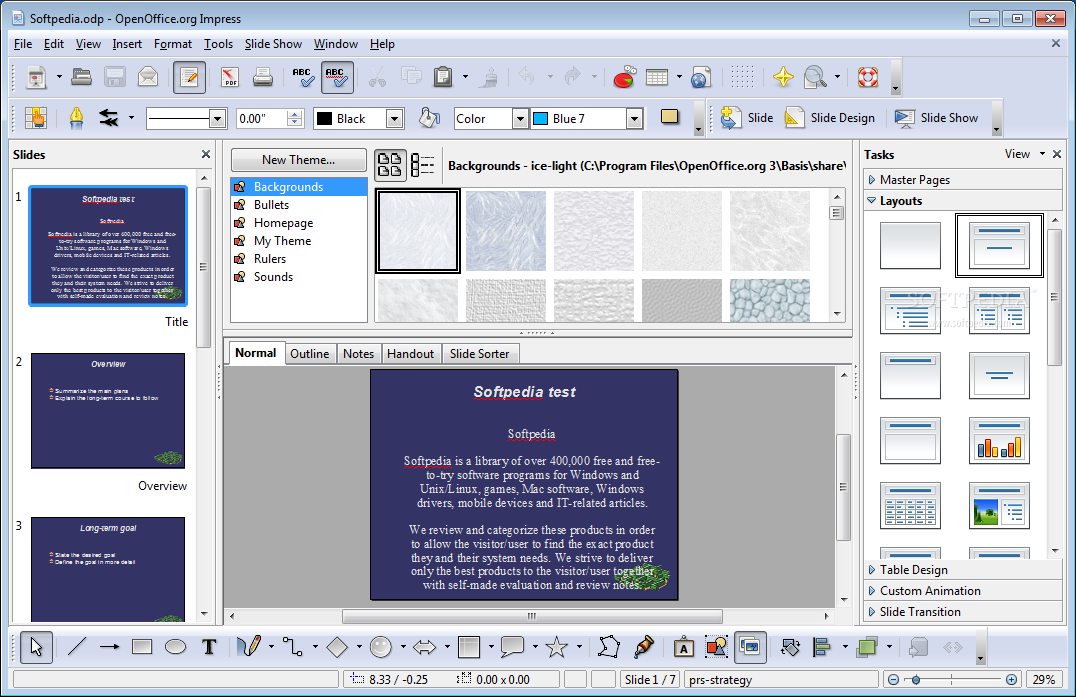Open the Format menu
This screenshot has height=697, width=1076.
(x=172, y=44)
